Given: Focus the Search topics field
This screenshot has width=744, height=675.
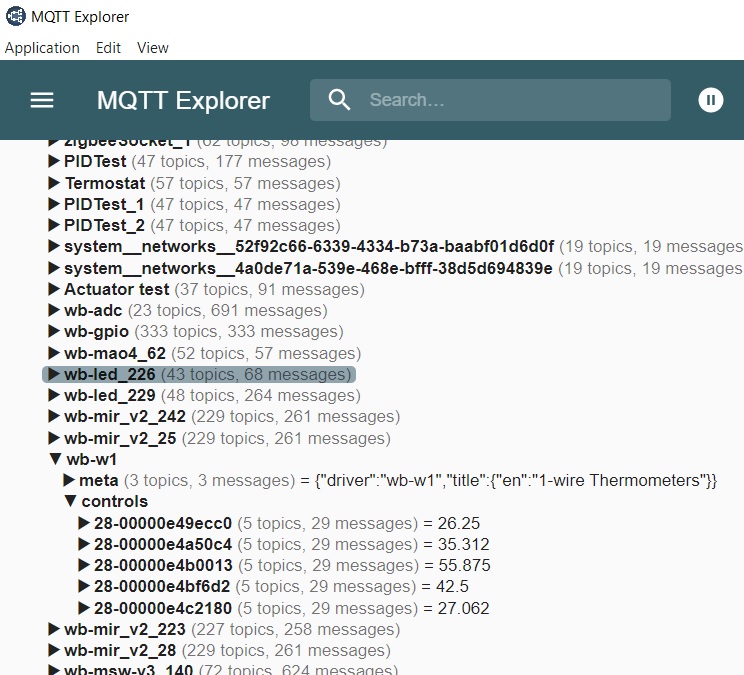Looking at the screenshot, I should click(490, 100).
